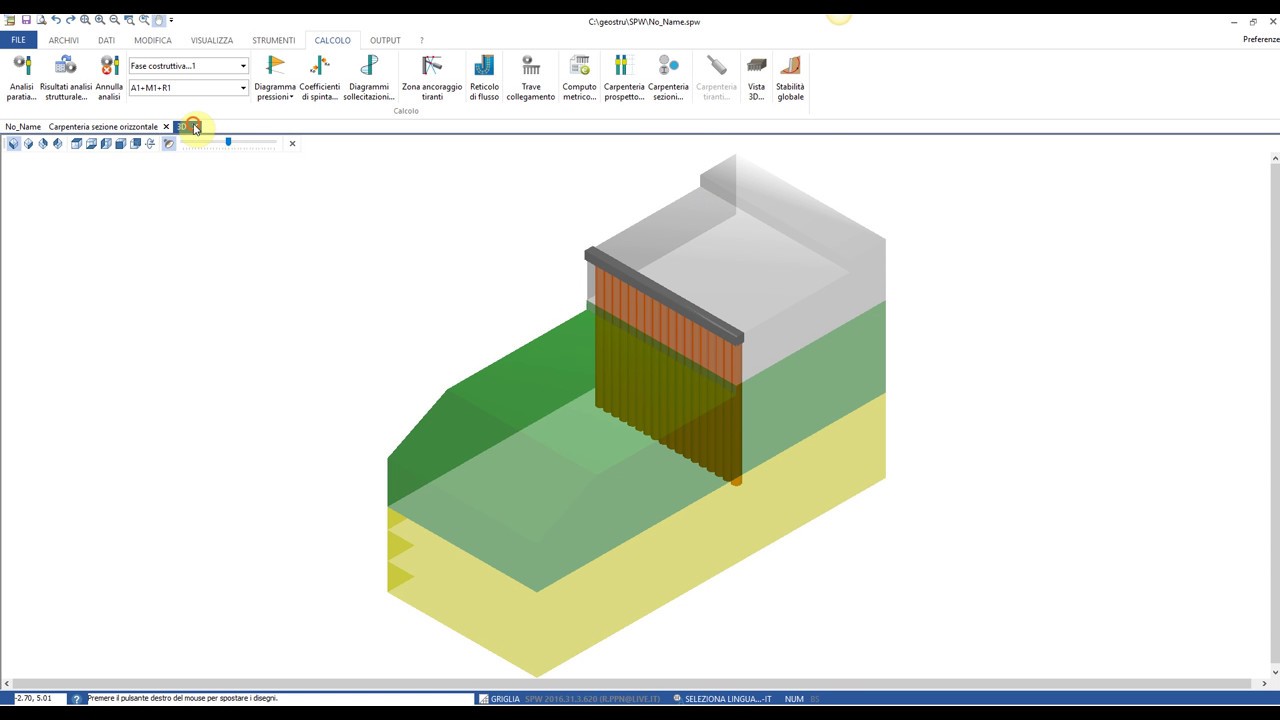Click the Redo arrow icon

click(x=70, y=20)
